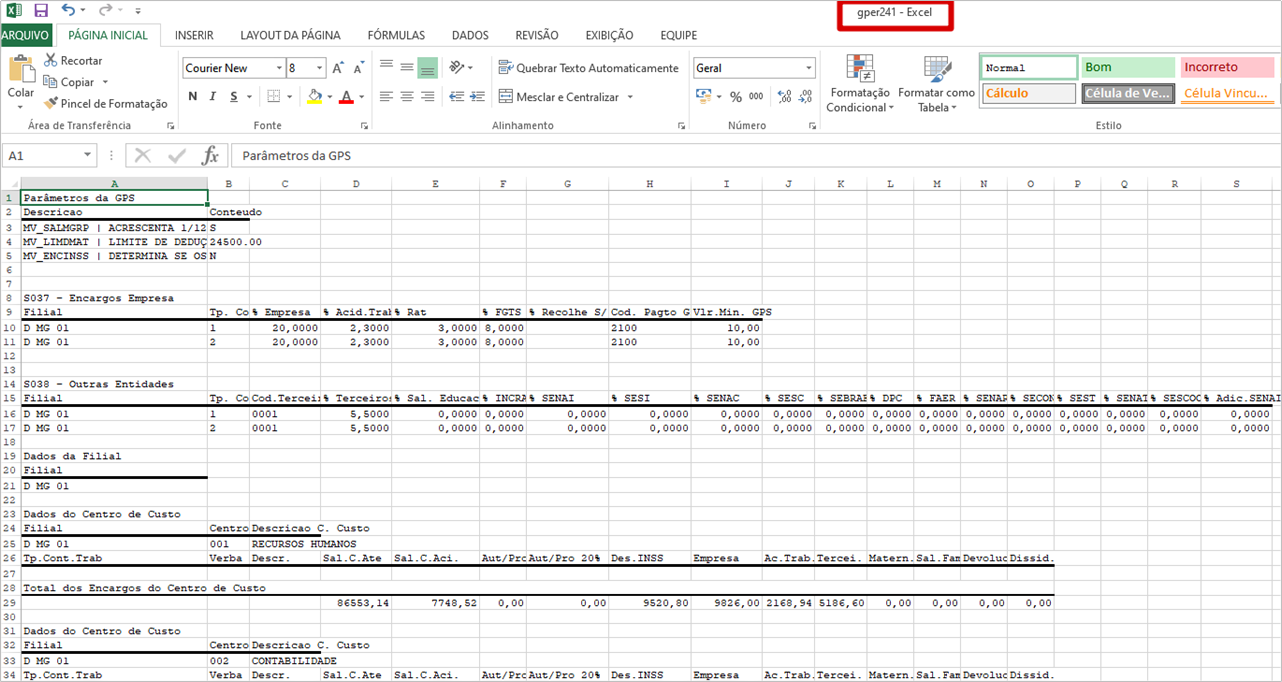Open the ARQUIVO tab
This screenshot has height=682, width=1282.
coord(25,35)
